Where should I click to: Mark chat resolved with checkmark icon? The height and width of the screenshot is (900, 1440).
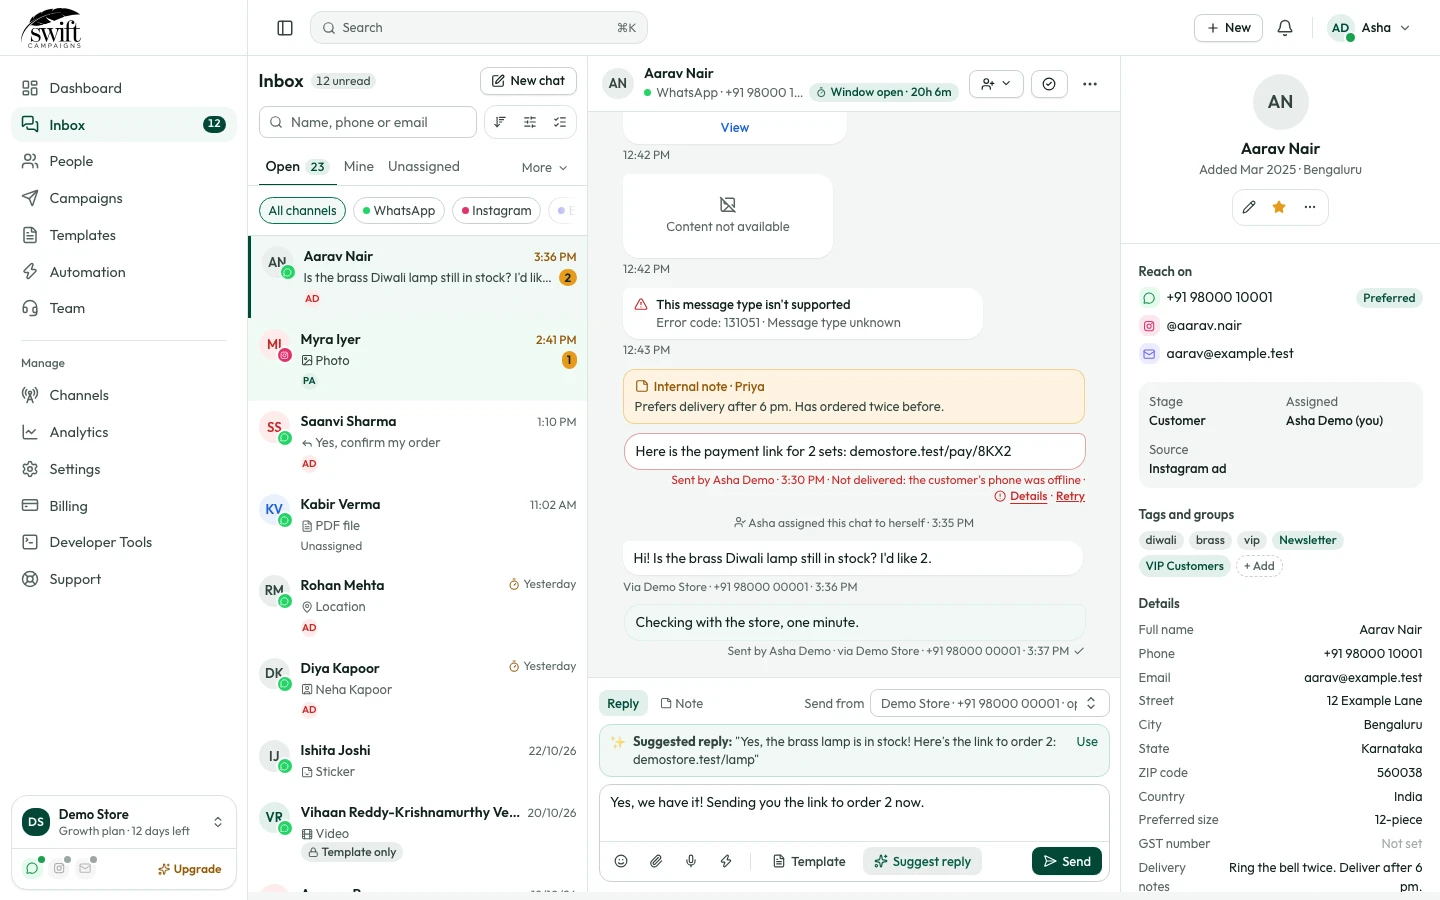tap(1049, 84)
